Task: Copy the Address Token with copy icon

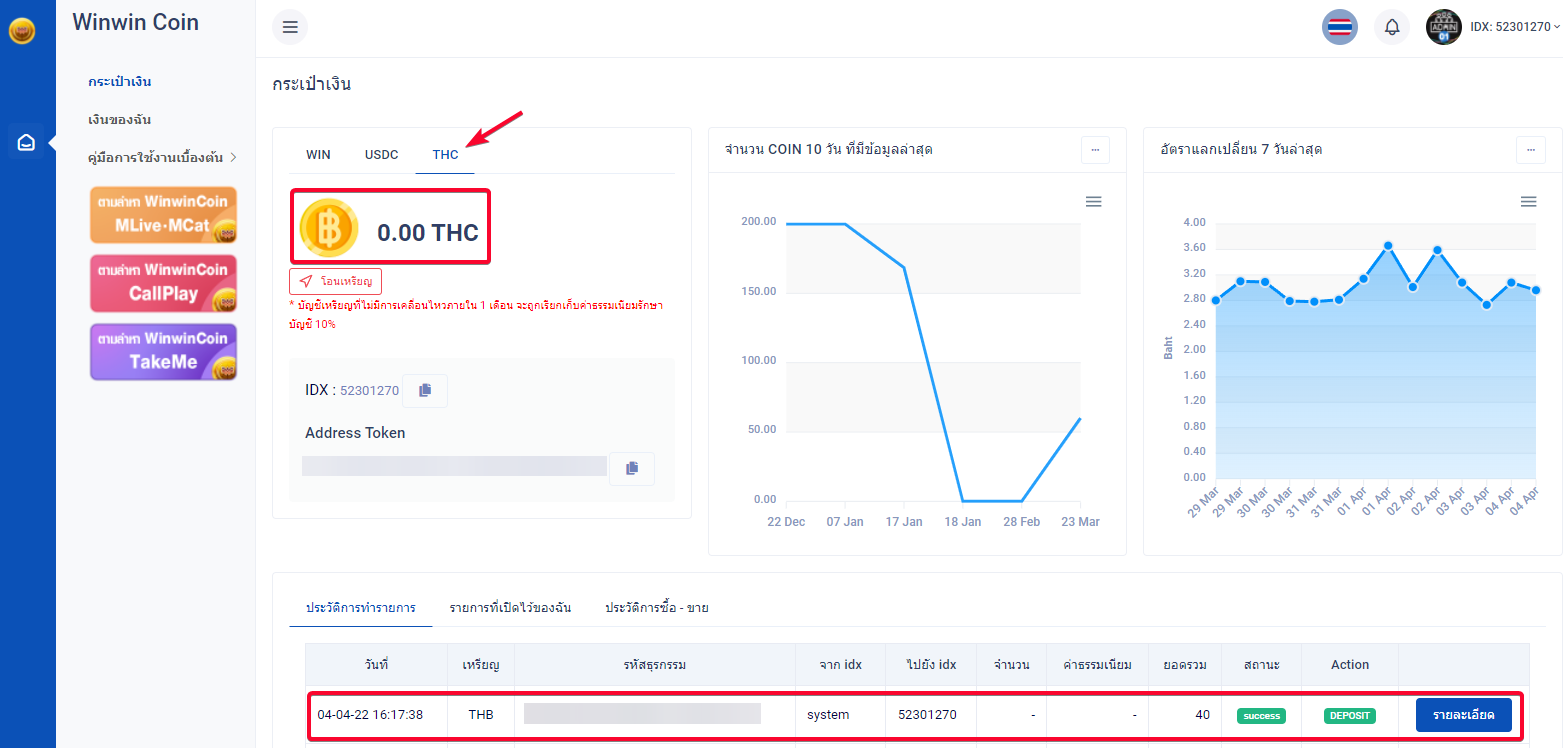Action: (x=631, y=468)
